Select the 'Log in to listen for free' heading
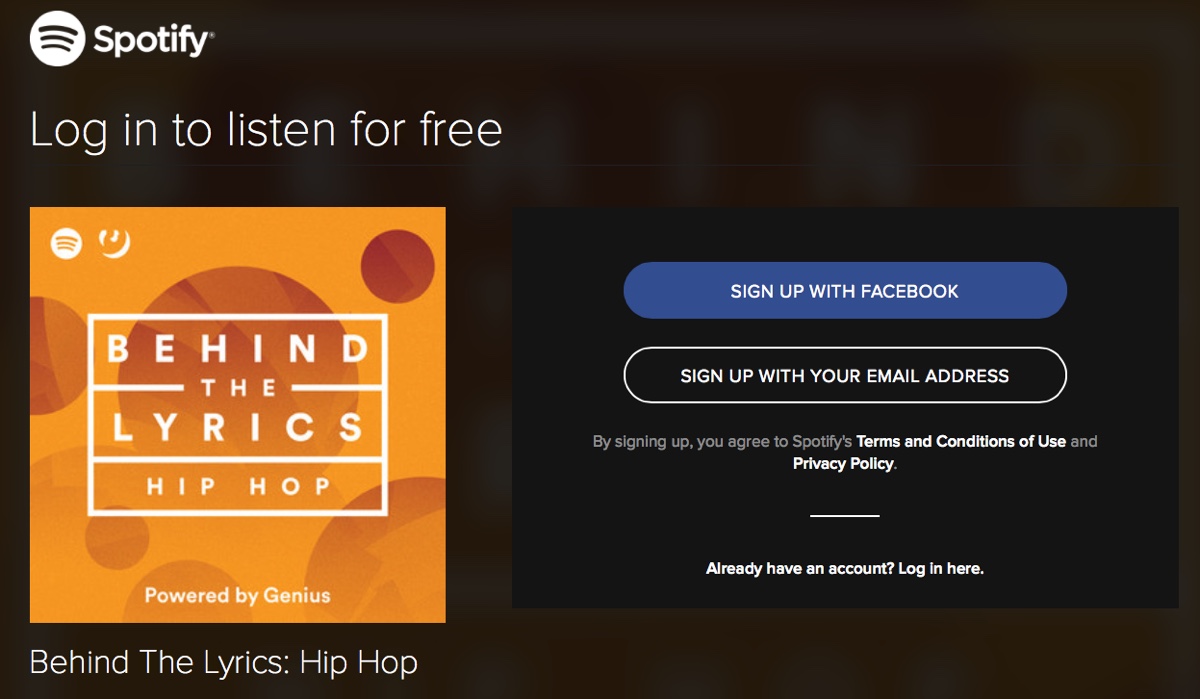 pyautogui.click(x=266, y=130)
